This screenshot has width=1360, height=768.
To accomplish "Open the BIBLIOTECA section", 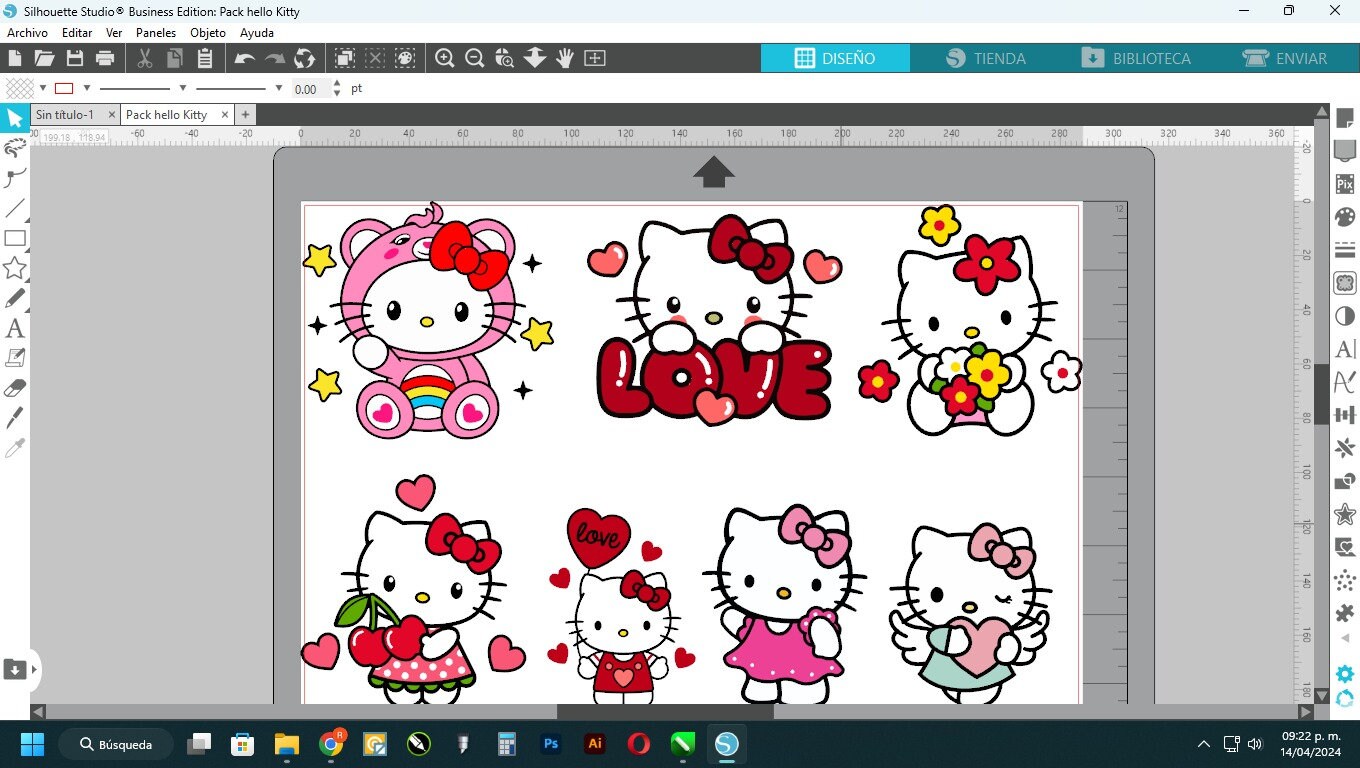I will tap(1139, 58).
